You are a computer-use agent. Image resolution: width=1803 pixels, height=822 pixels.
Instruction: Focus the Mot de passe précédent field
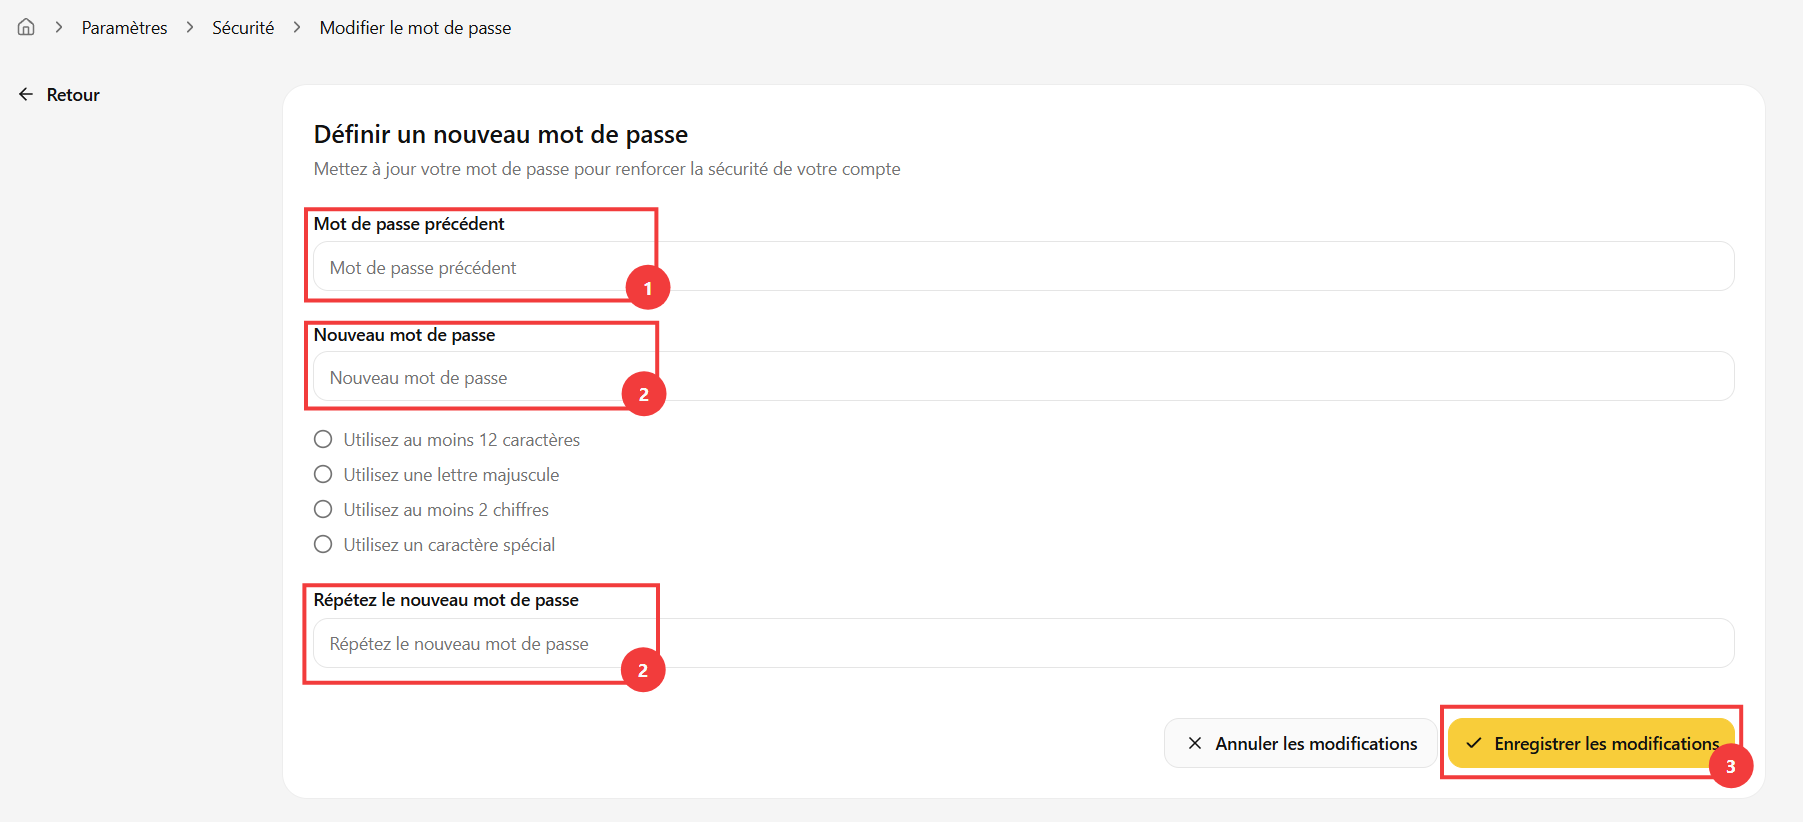(1024, 267)
